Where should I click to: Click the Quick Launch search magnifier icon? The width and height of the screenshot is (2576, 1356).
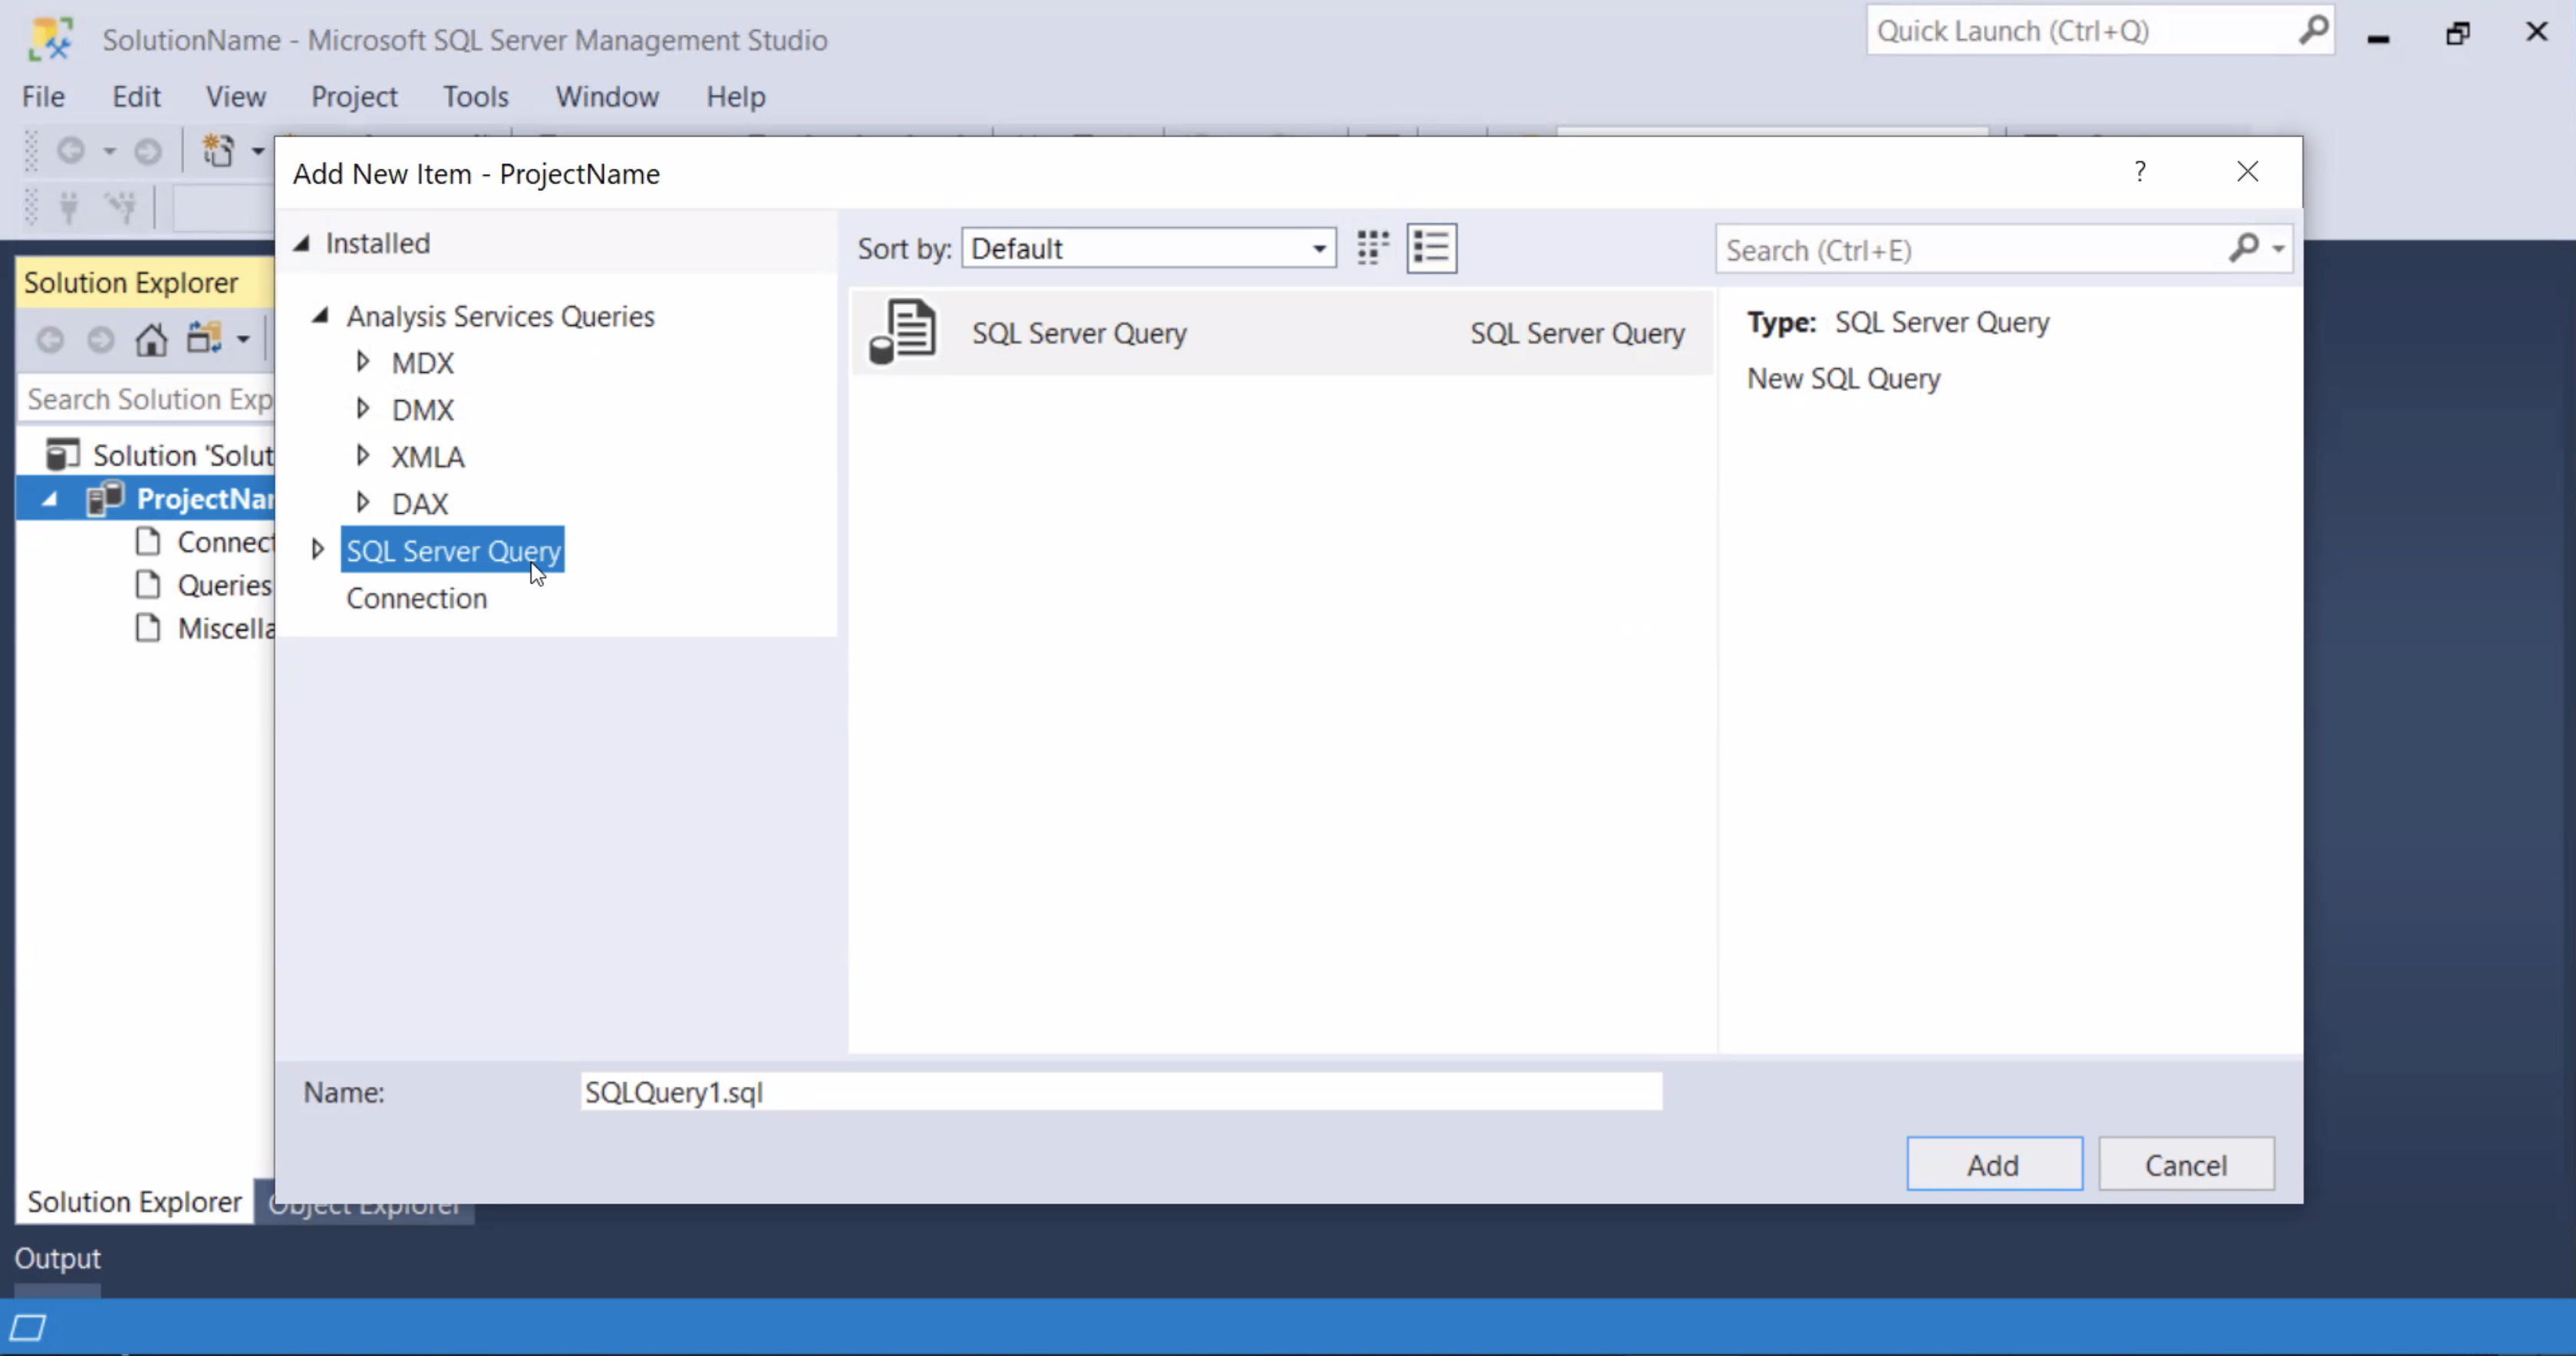point(2313,31)
